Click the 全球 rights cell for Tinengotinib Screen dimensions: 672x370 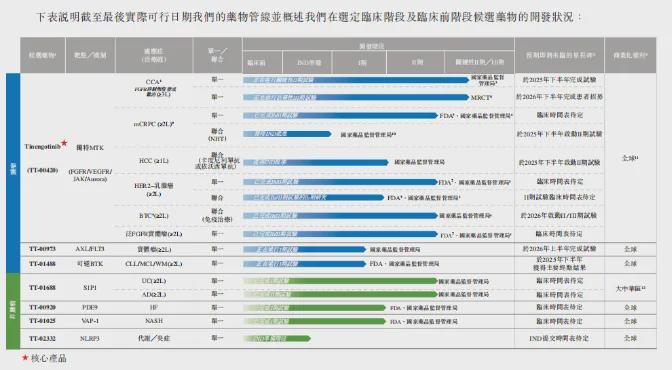click(x=630, y=158)
